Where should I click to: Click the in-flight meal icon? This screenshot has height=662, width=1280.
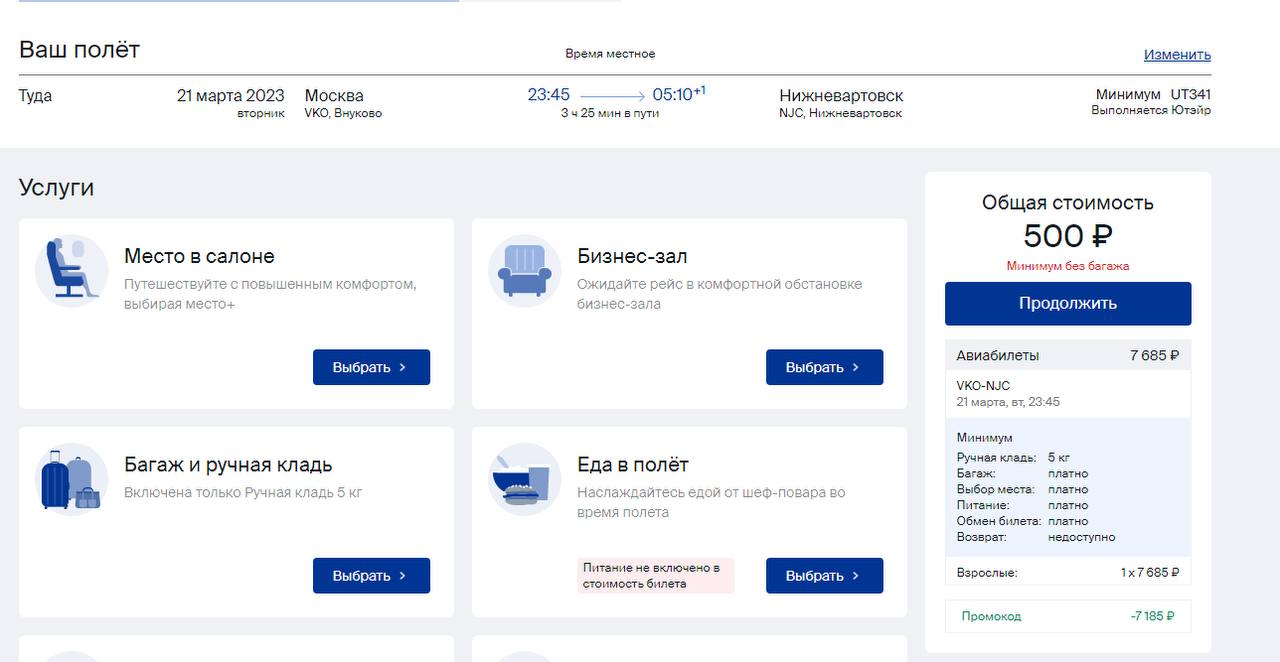(524, 479)
